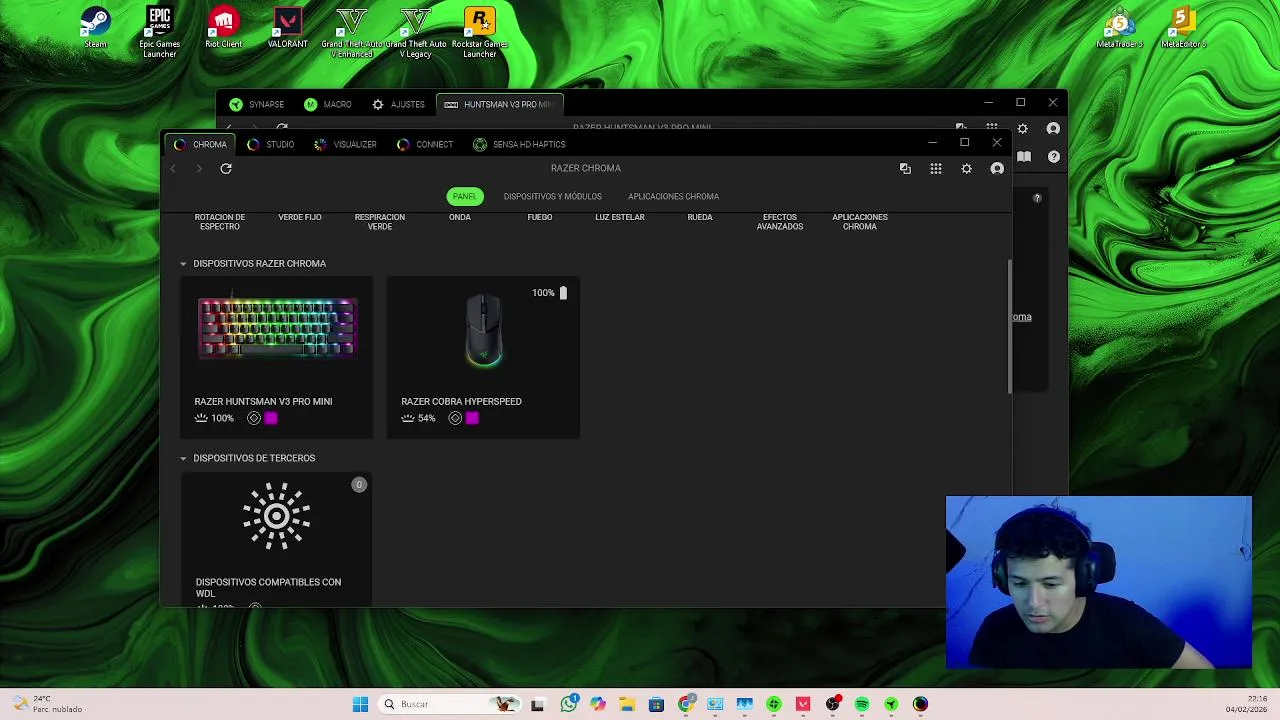
Task: Click Cobra Hyperspeed magenta color swatch
Action: (x=472, y=418)
